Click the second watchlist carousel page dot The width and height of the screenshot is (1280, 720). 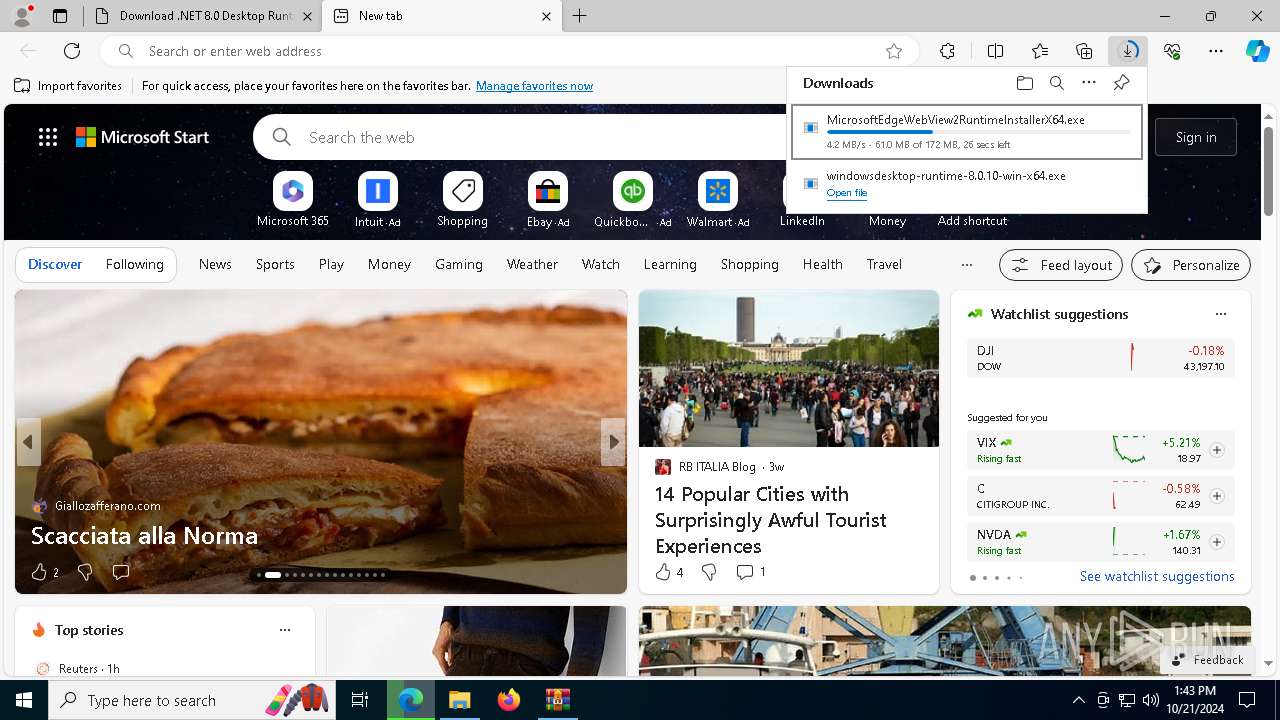click(985, 578)
